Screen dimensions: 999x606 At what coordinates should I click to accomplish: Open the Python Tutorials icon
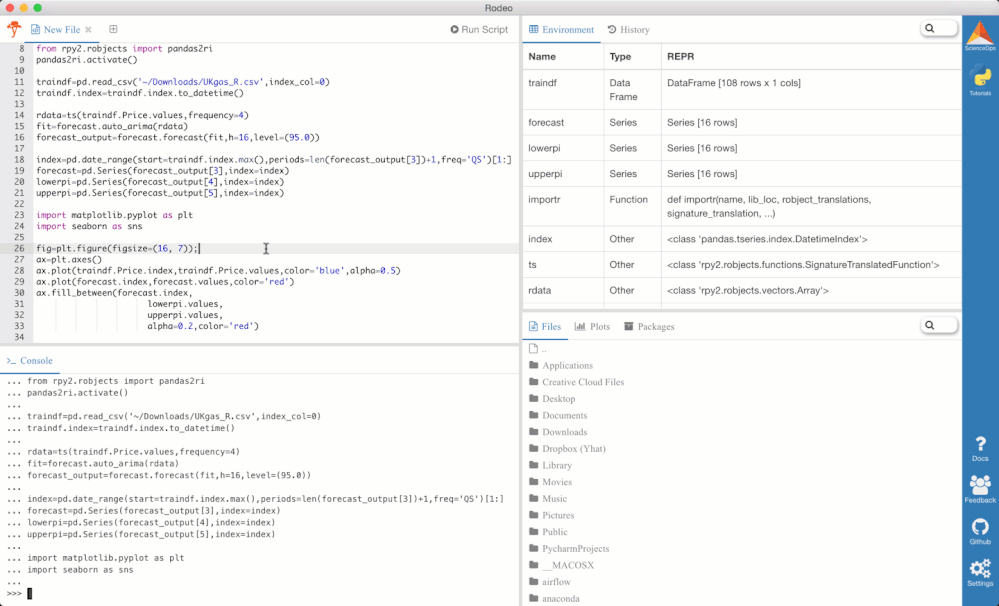pos(980,80)
